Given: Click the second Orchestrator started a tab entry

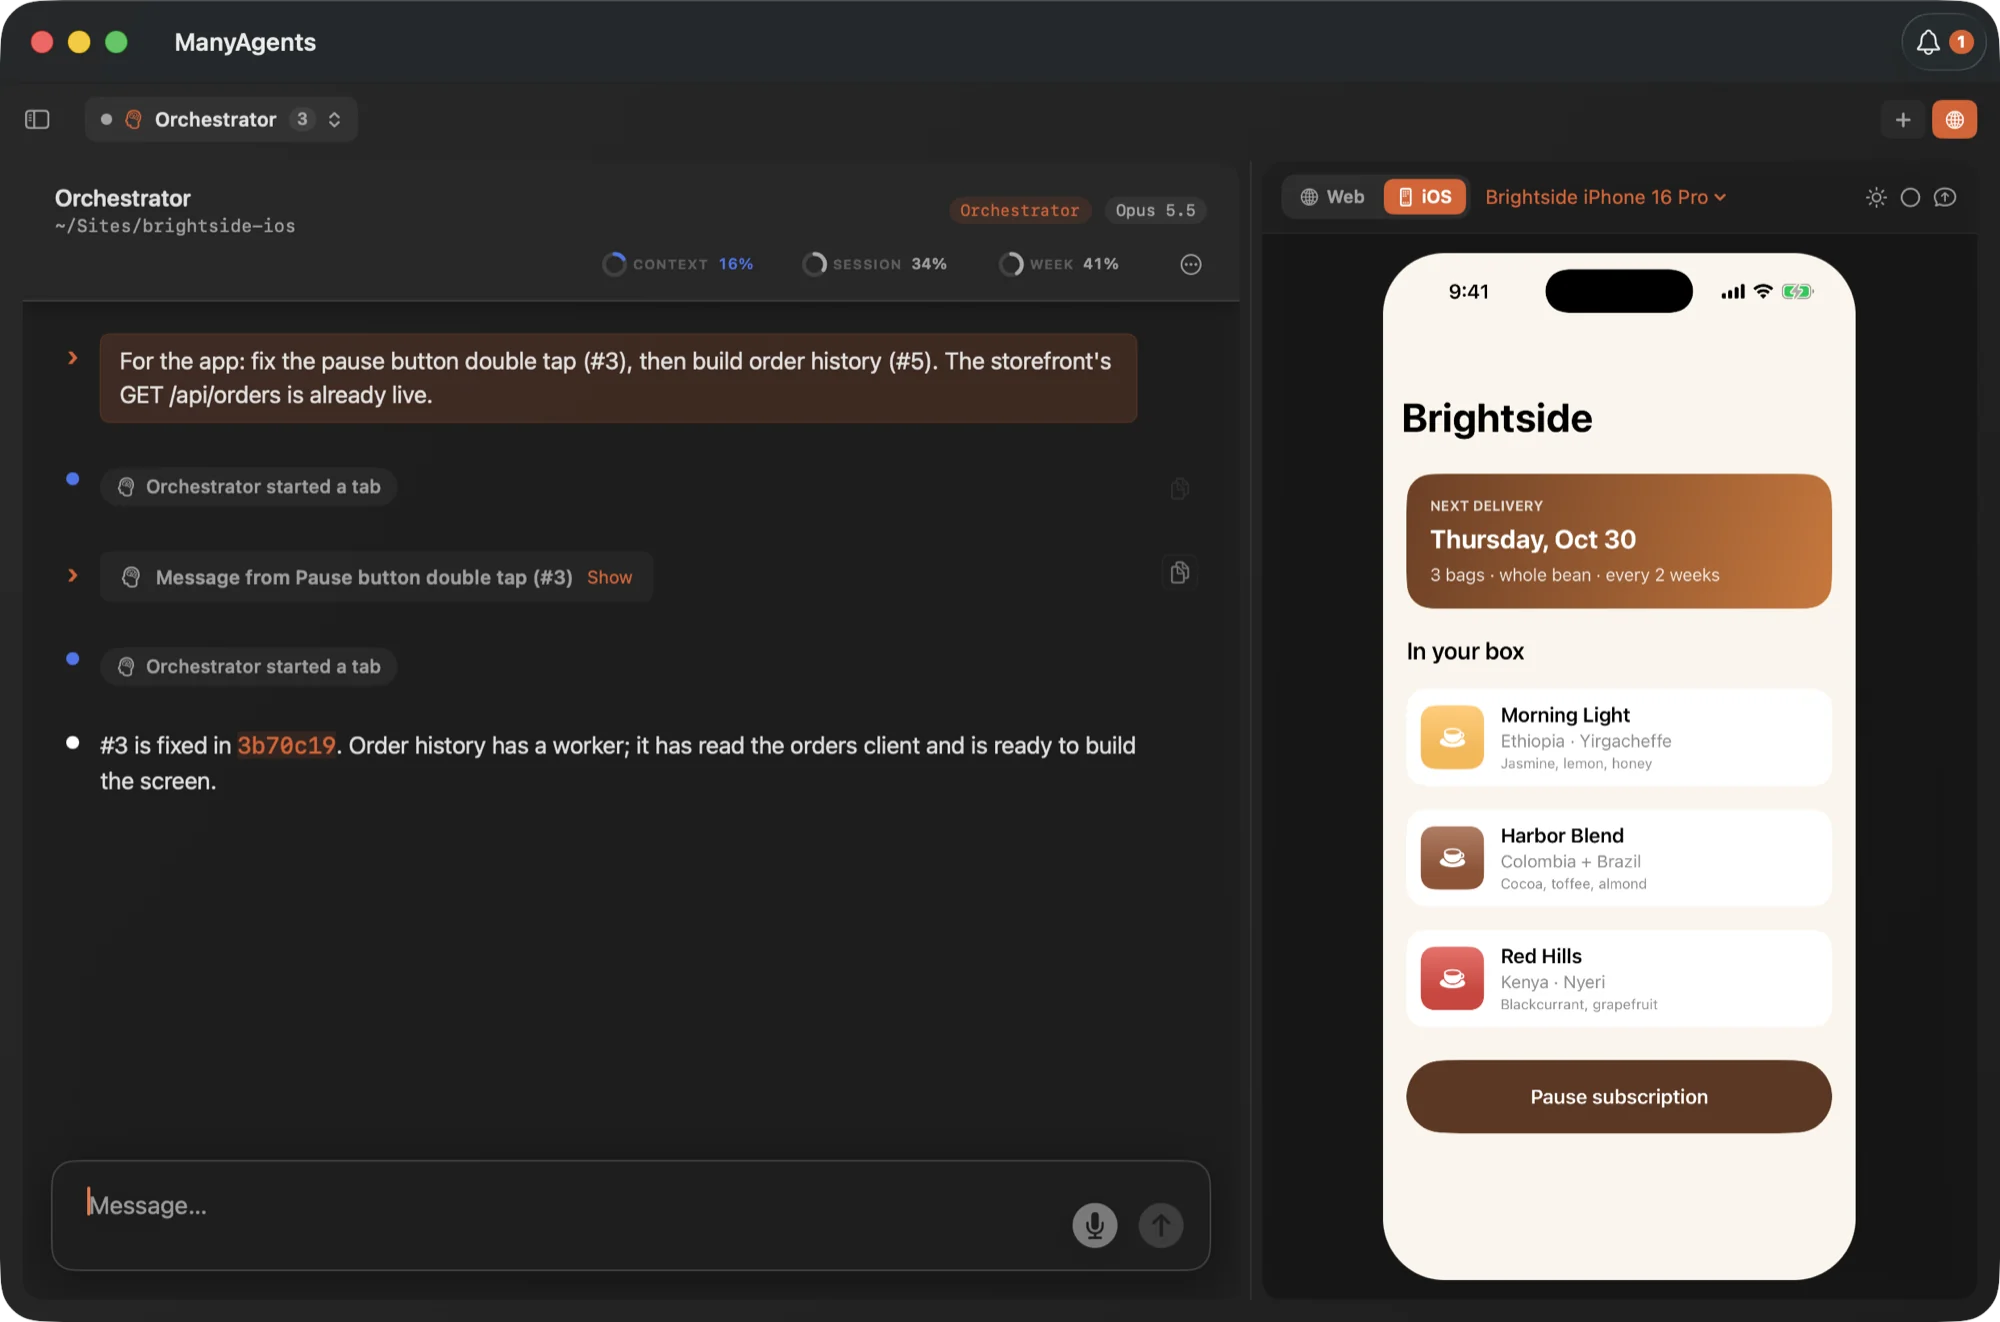Looking at the screenshot, I should (x=248, y=667).
